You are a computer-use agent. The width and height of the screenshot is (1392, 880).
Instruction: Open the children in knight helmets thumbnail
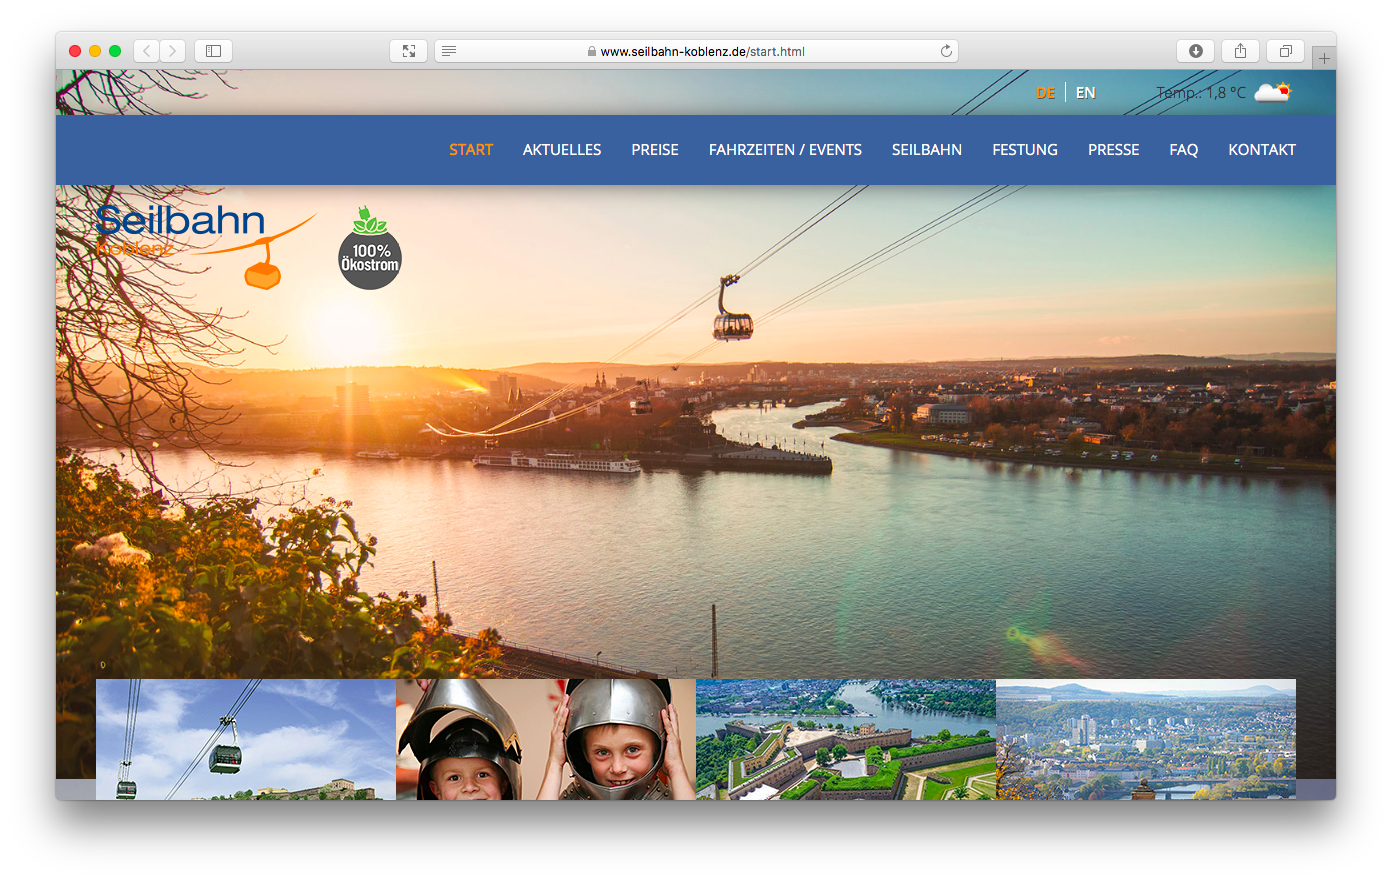[x=546, y=739]
